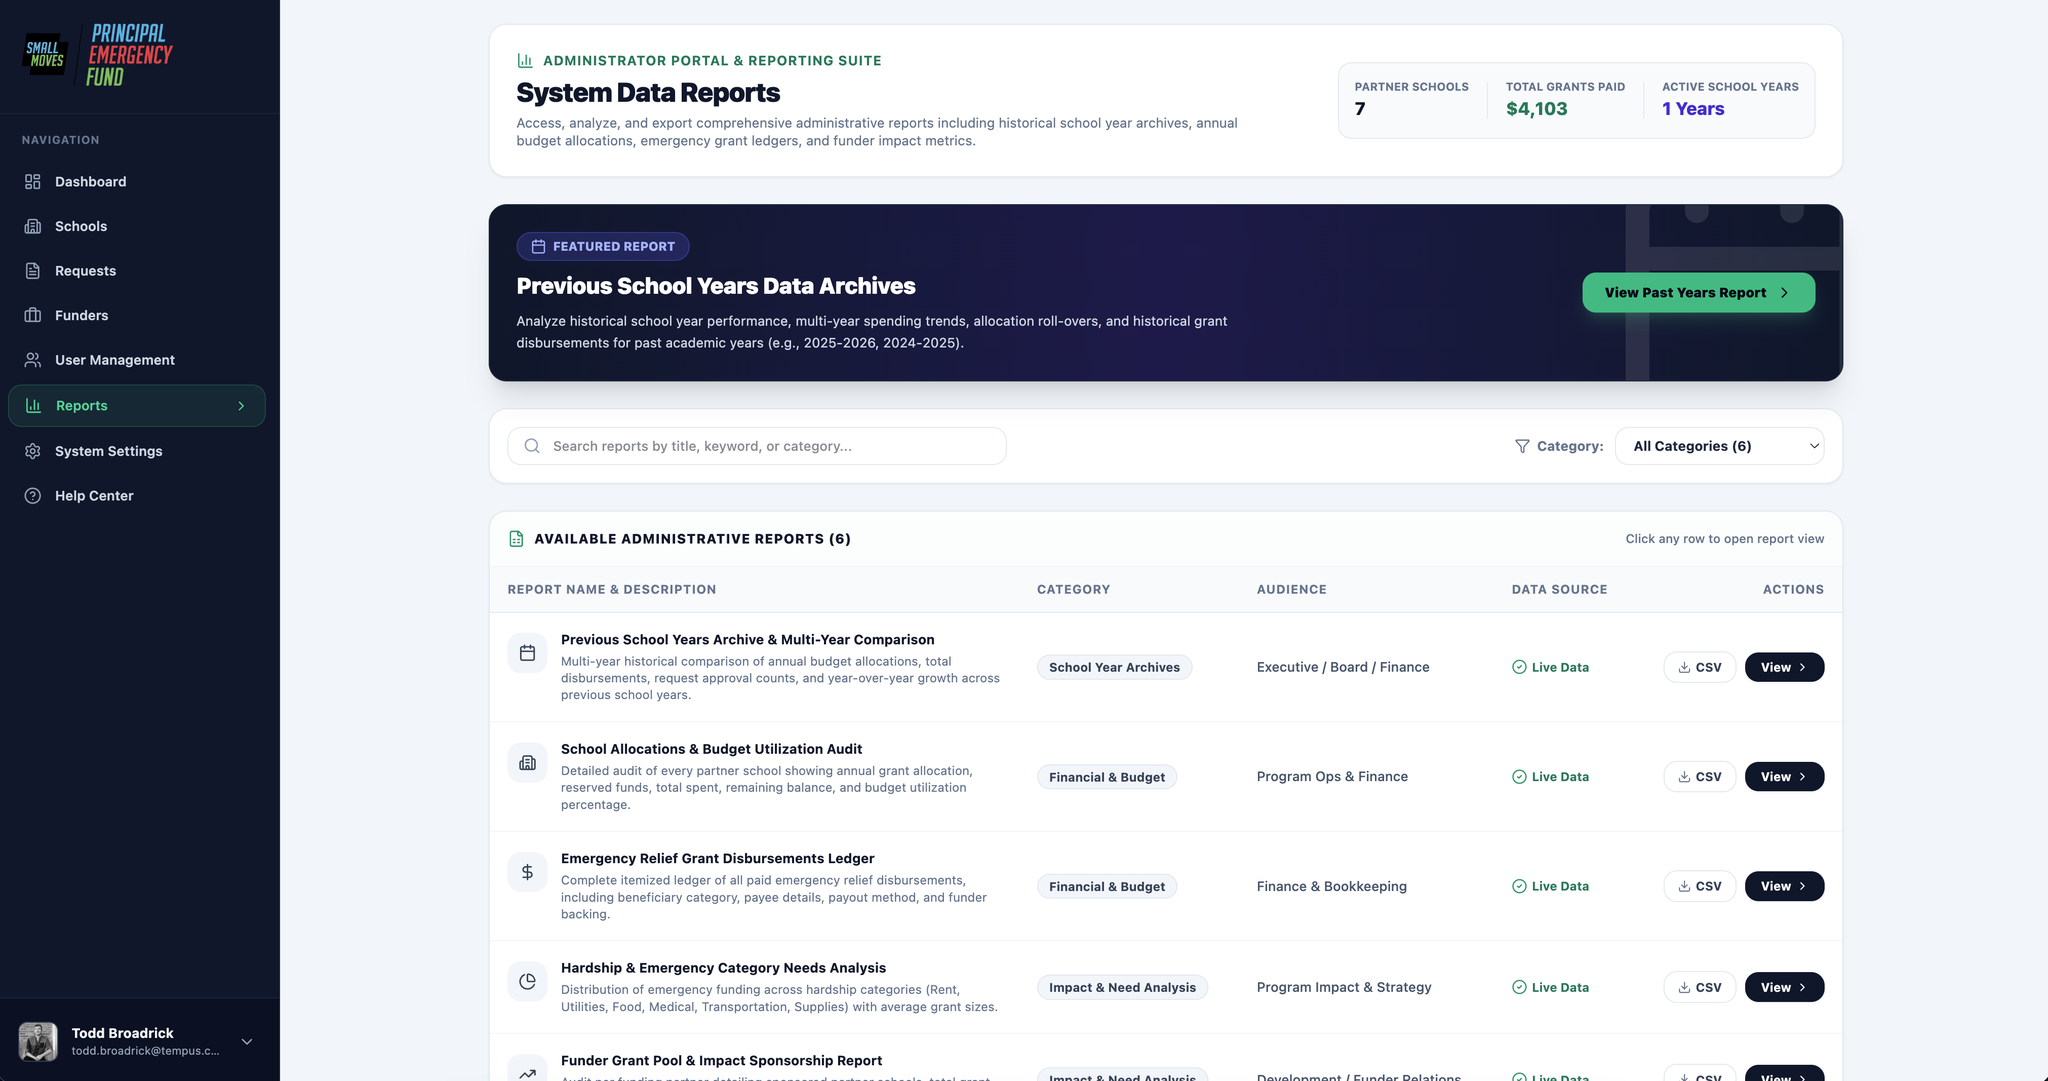Click the $4,103 total grants paid value
The width and height of the screenshot is (2048, 1081).
pyautogui.click(x=1536, y=109)
